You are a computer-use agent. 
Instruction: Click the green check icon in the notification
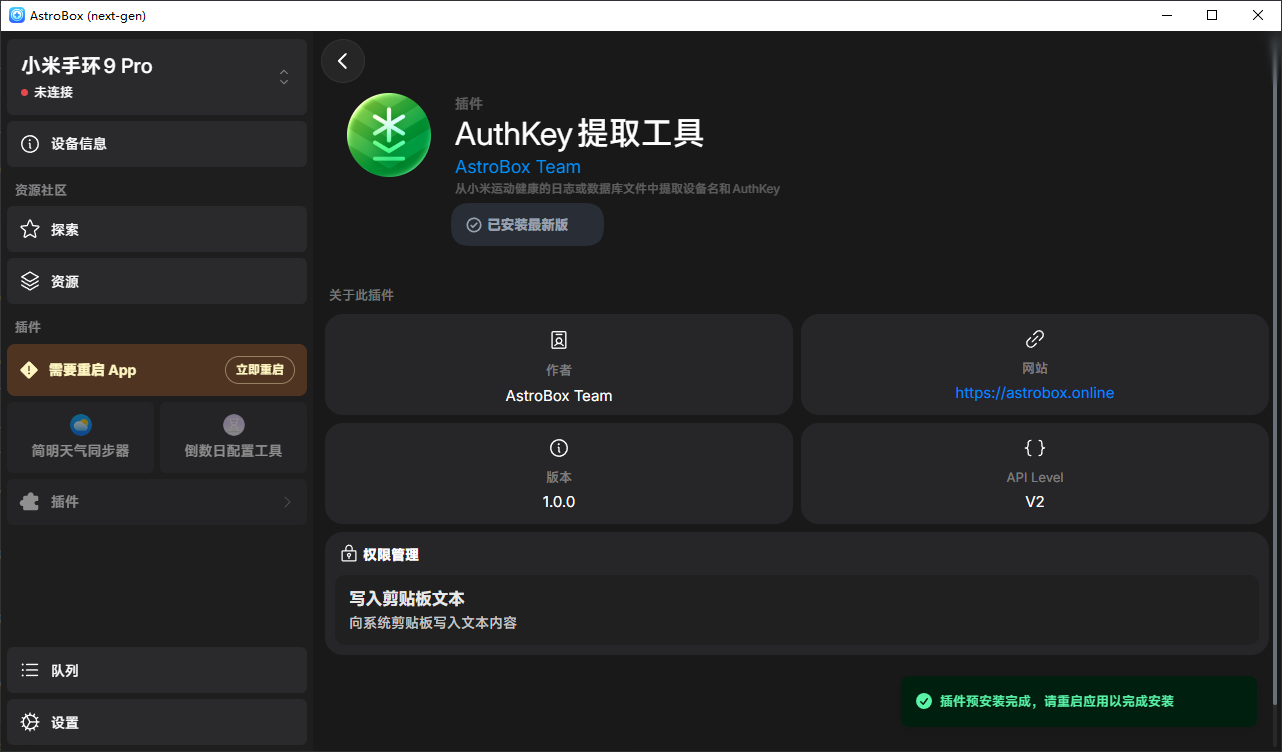tap(924, 702)
